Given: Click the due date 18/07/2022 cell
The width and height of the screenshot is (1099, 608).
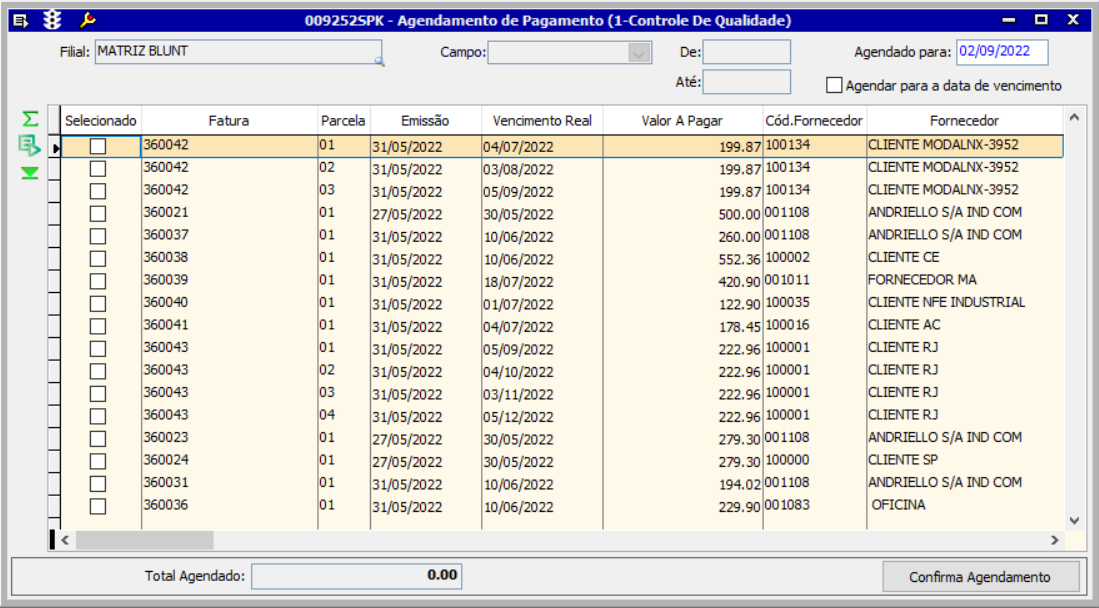Looking at the screenshot, I should [x=542, y=281].
